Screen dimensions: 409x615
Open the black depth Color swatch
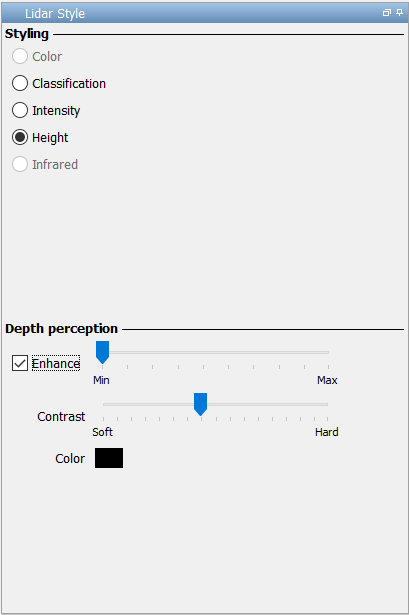click(x=109, y=458)
